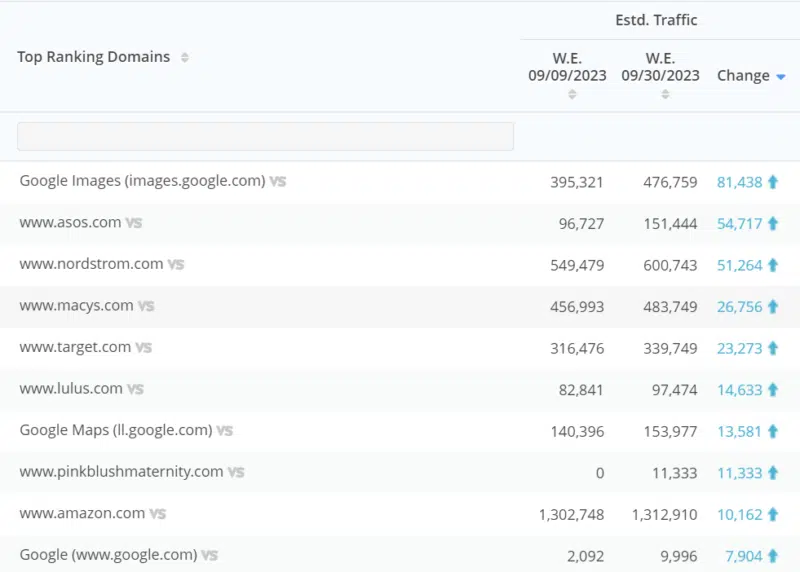Click the 151,444 traffic value
Screen dimensions: 800x572
pos(670,223)
